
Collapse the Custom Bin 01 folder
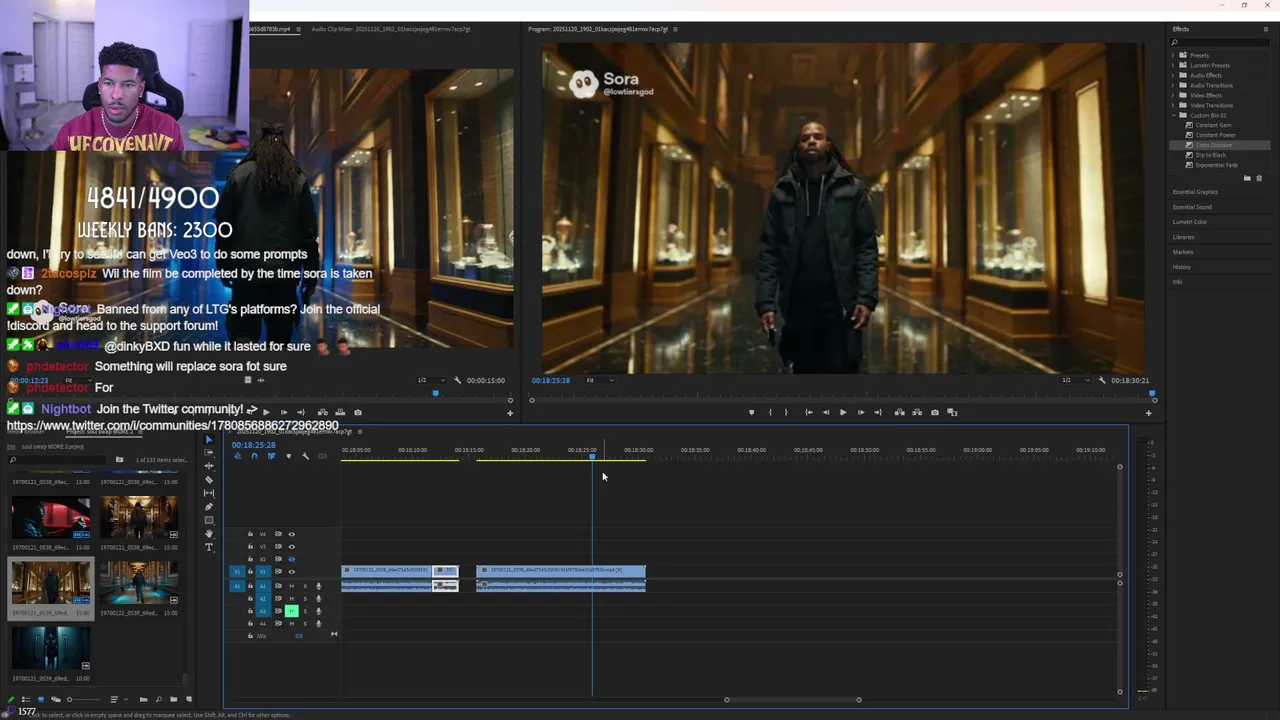1174,115
